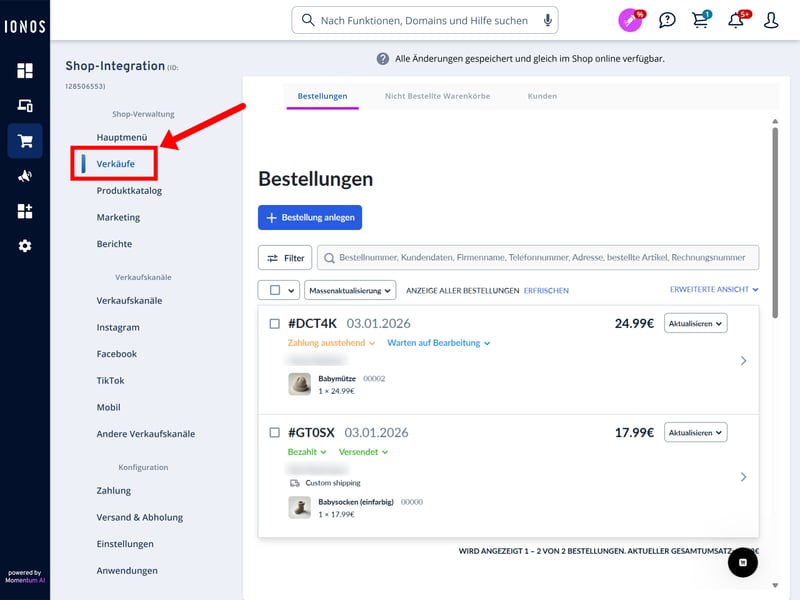Open the user account profile icon

[x=771, y=20]
